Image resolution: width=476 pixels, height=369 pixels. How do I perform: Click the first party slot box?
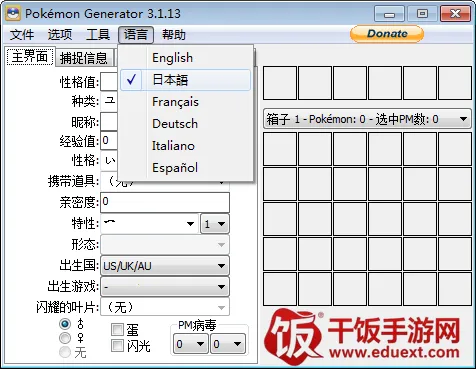[280, 83]
